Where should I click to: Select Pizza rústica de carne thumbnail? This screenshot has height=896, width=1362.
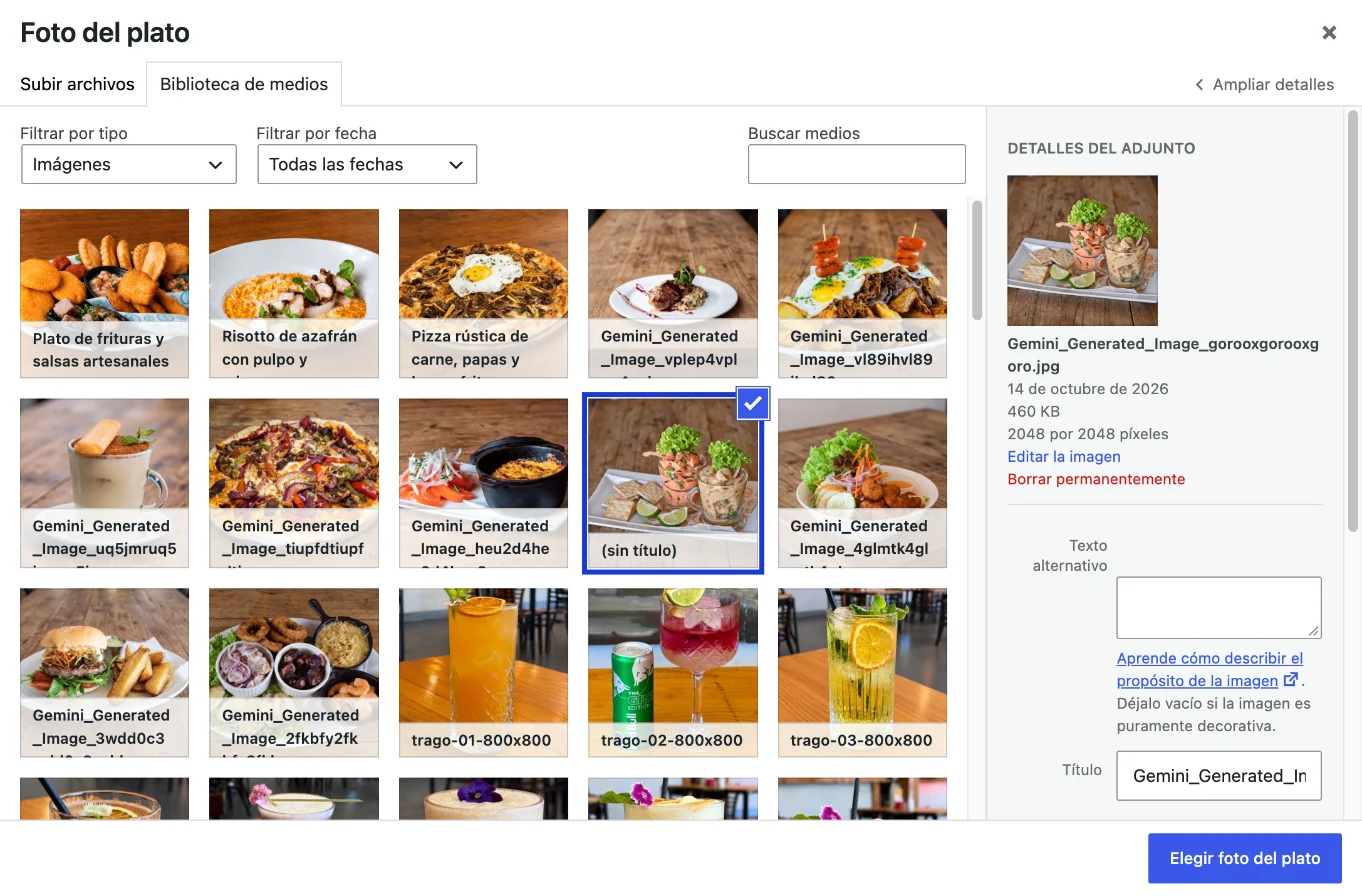pyautogui.click(x=483, y=293)
